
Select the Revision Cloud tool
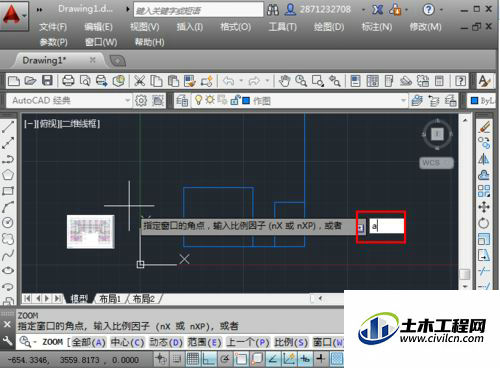point(8,239)
